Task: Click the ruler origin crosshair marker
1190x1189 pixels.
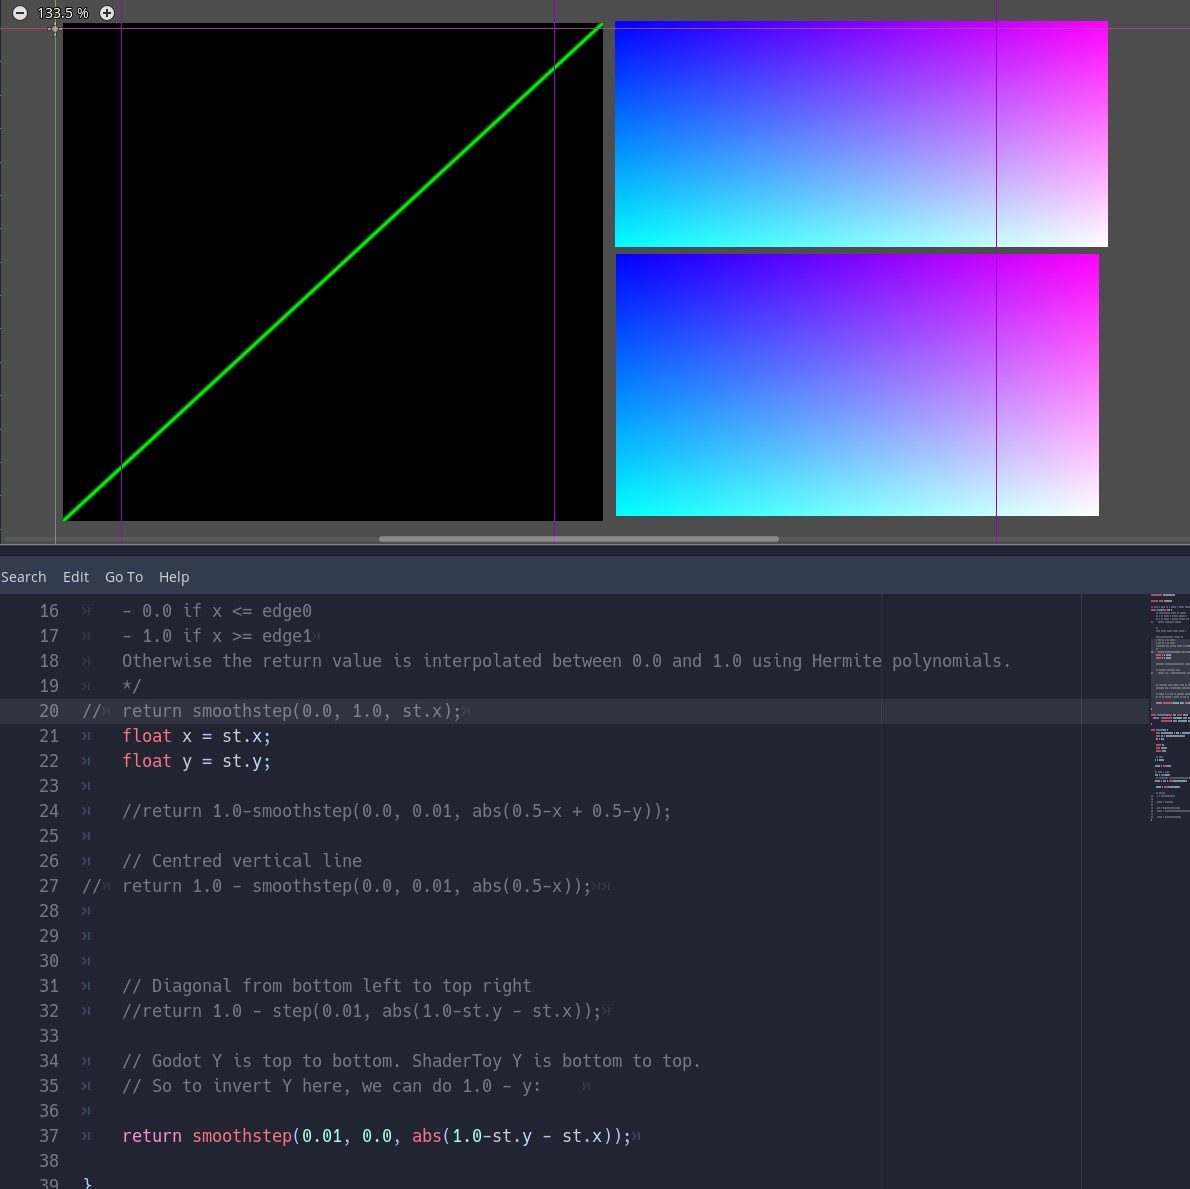Action: (x=55, y=28)
